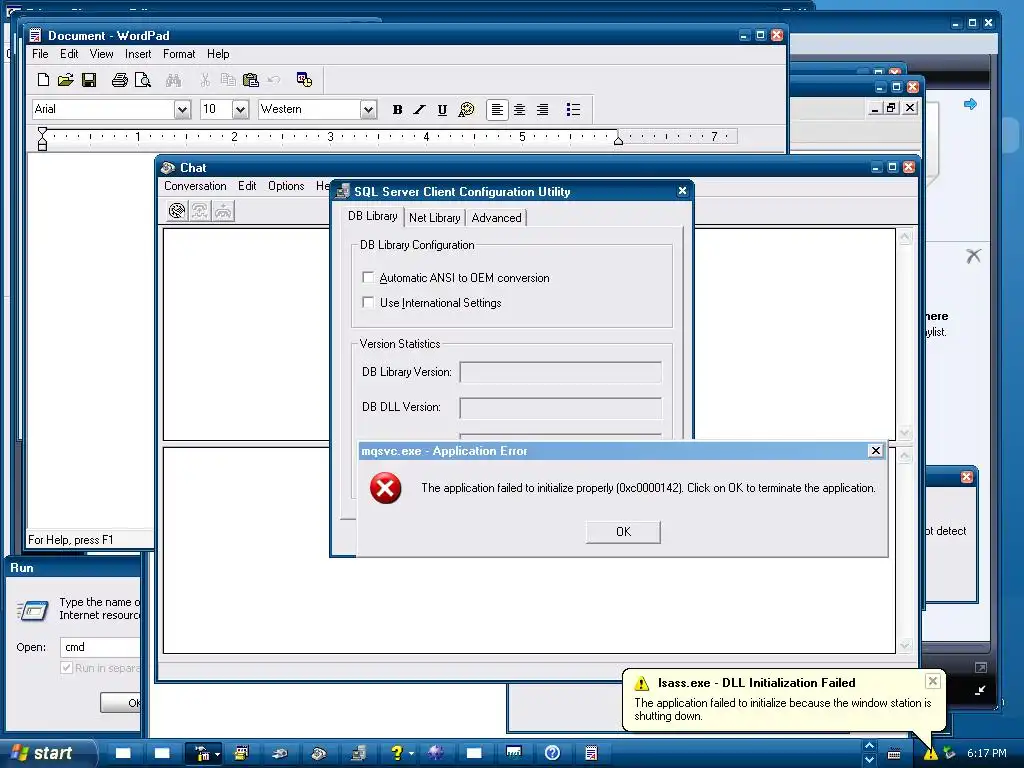The height and width of the screenshot is (768, 1024).
Task: Open WordPad Edit menu
Action: (x=69, y=54)
